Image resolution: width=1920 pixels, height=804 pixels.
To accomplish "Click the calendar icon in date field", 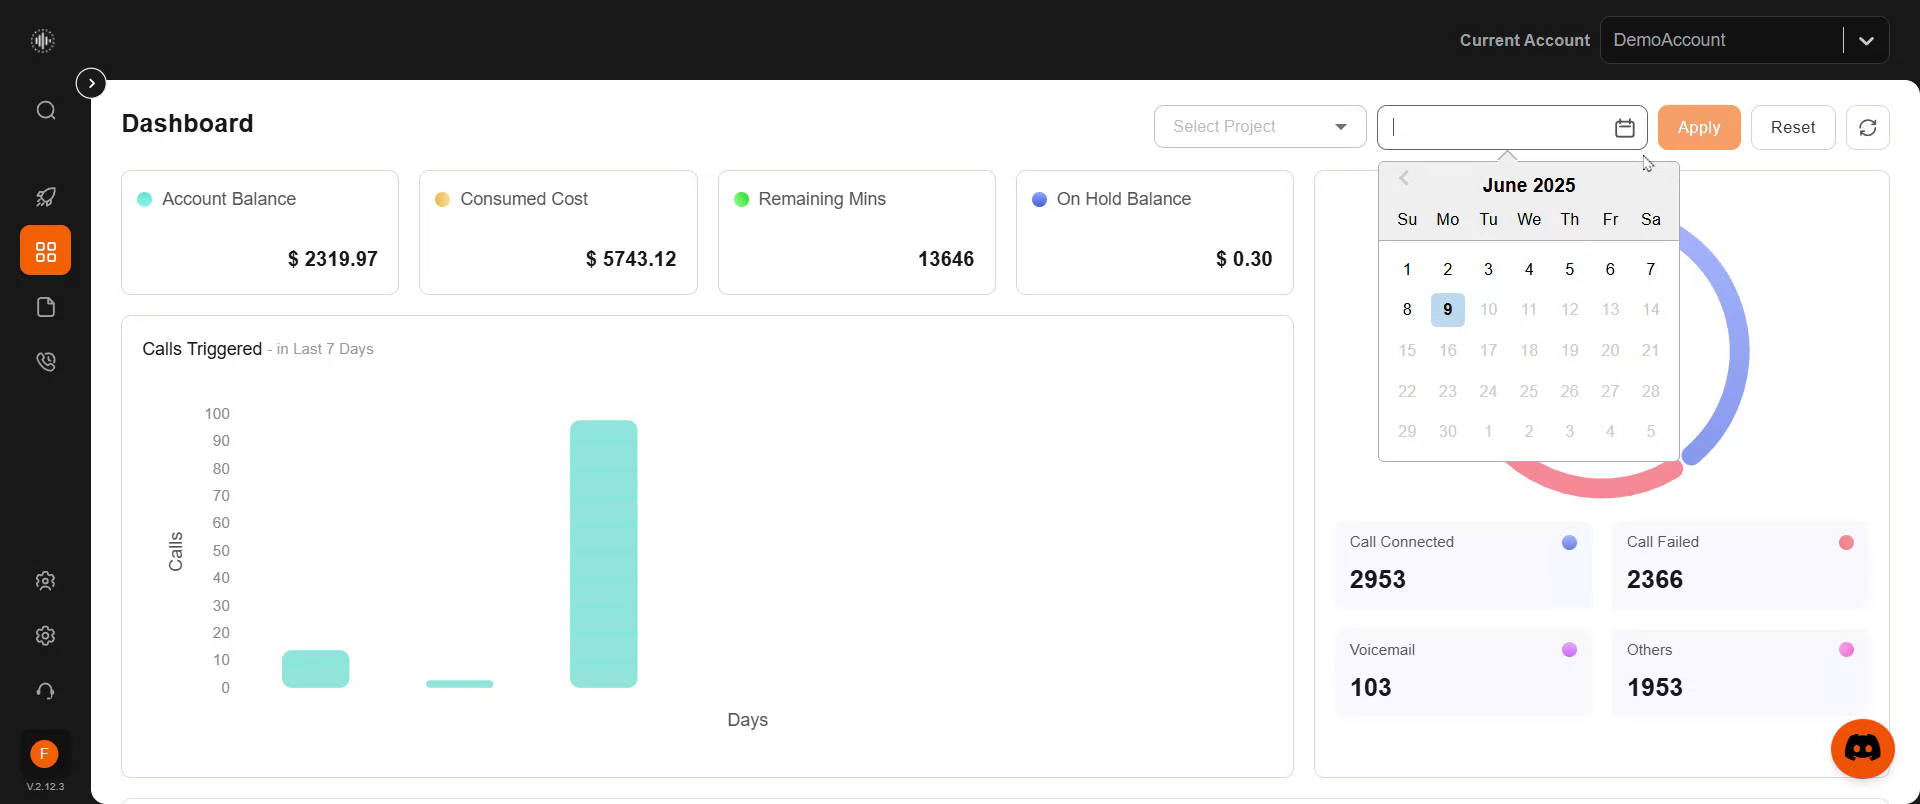I will (1624, 128).
